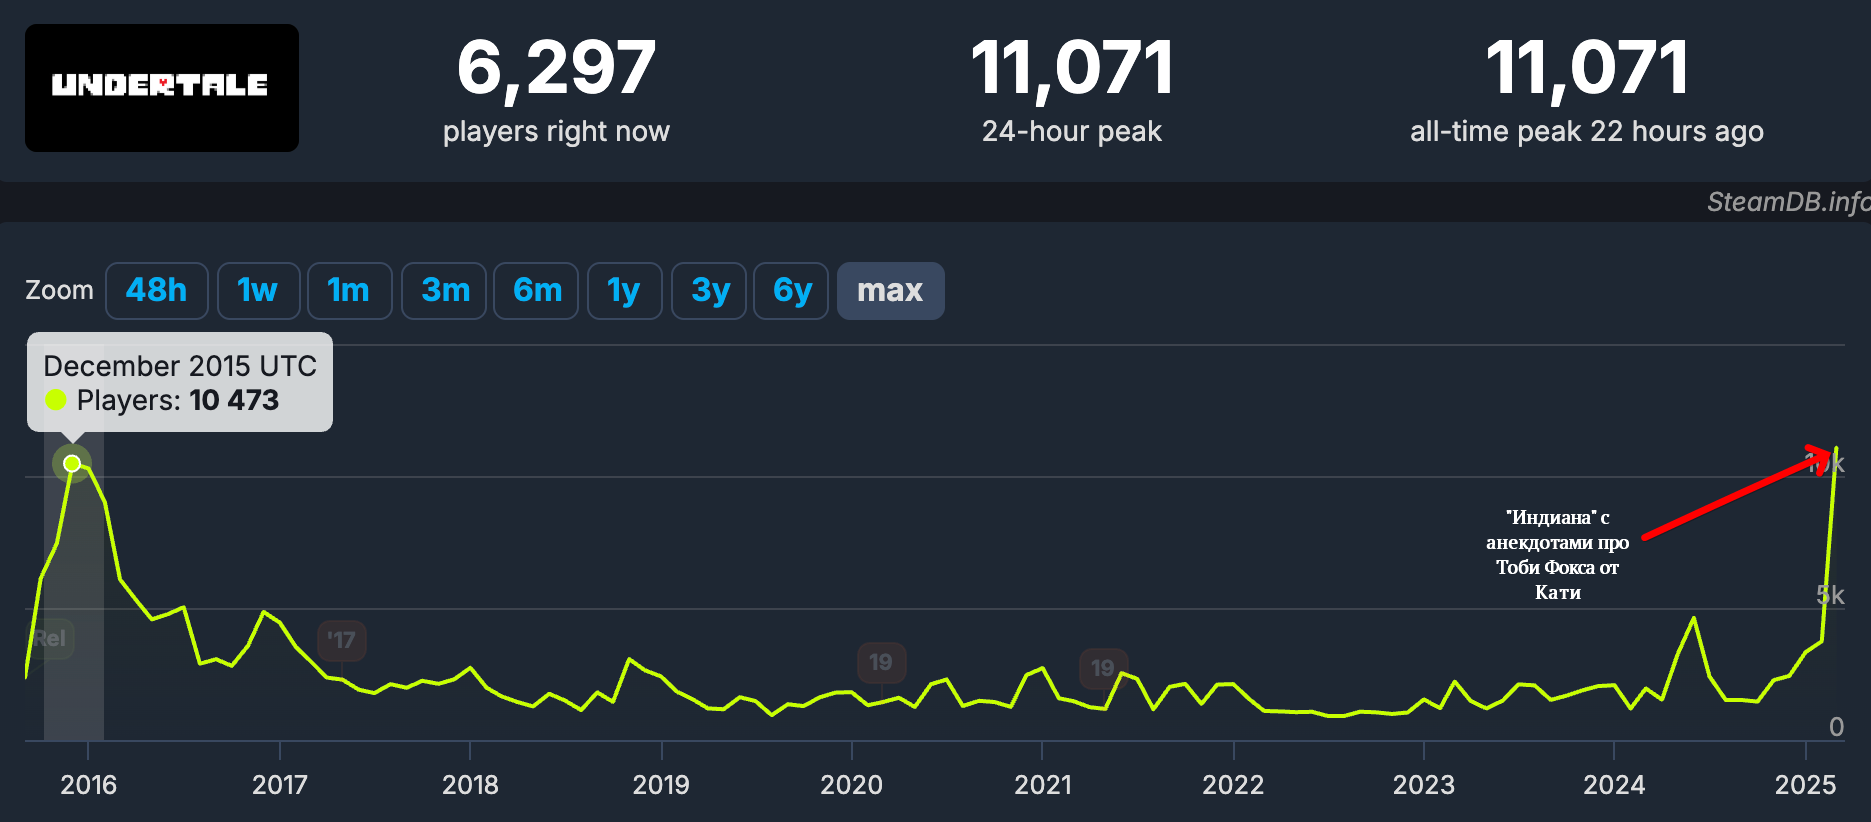1871x822 pixels.
Task: Click the 19 flag near 2021
Action: 1103,668
